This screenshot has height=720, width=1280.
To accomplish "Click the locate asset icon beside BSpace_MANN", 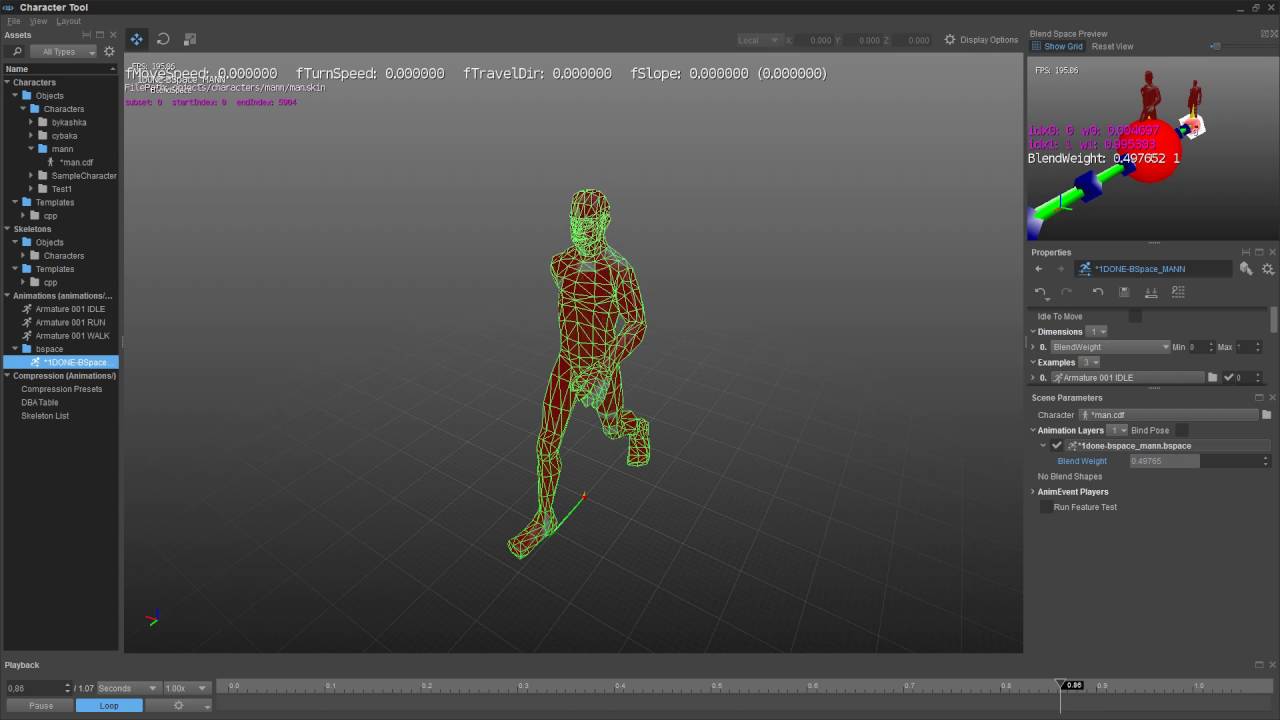I will (1246, 269).
